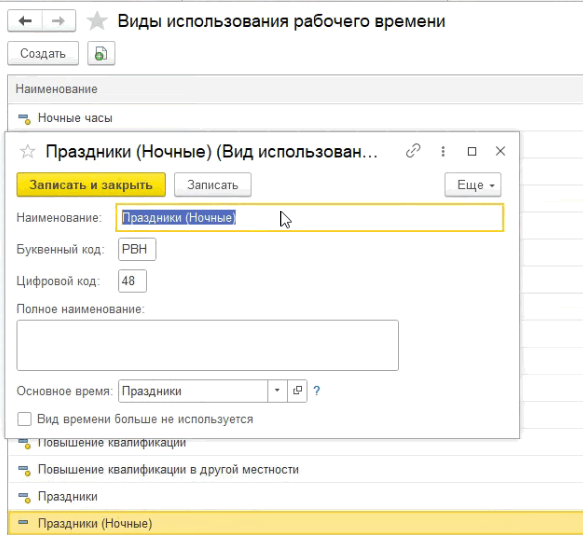The image size is (583, 535).
Task: Get link to object via chain icon
Action: pos(413,151)
